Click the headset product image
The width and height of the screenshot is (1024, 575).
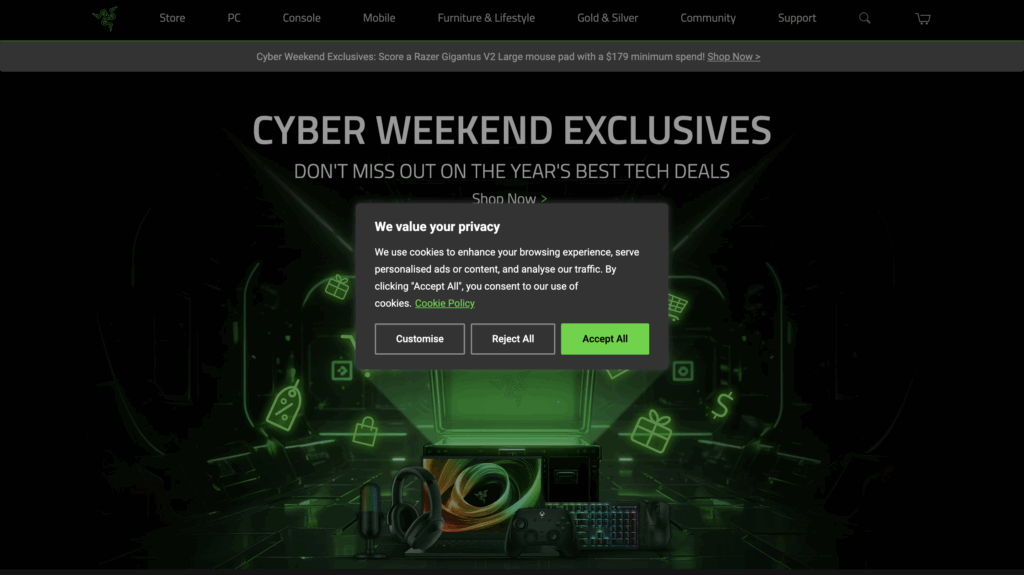coord(415,508)
